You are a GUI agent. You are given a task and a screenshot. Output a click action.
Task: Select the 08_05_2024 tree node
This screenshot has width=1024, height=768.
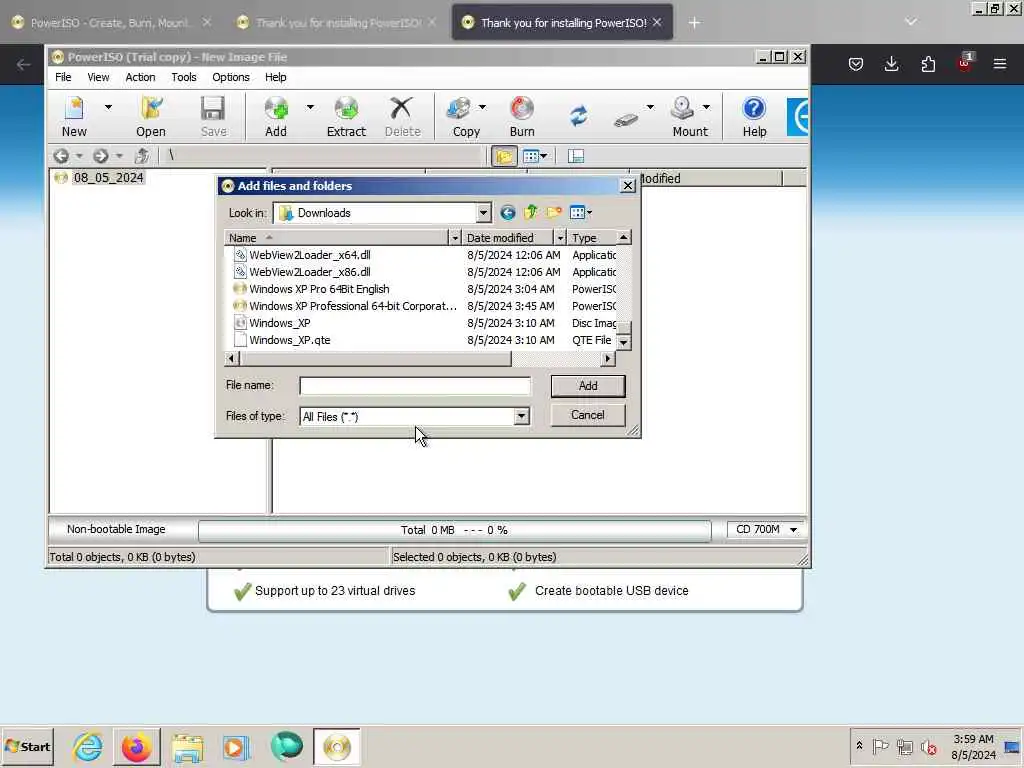tap(108, 178)
